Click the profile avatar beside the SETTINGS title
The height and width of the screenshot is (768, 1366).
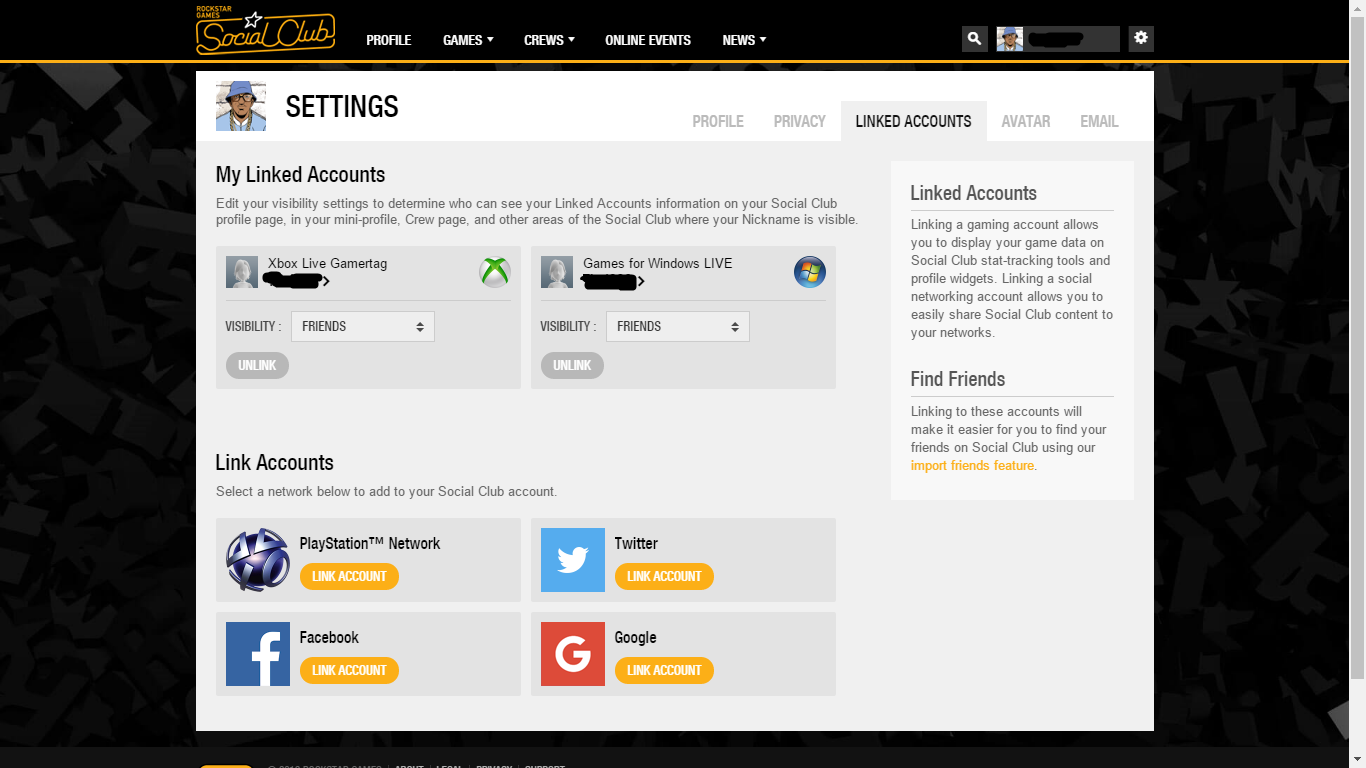pyautogui.click(x=241, y=106)
